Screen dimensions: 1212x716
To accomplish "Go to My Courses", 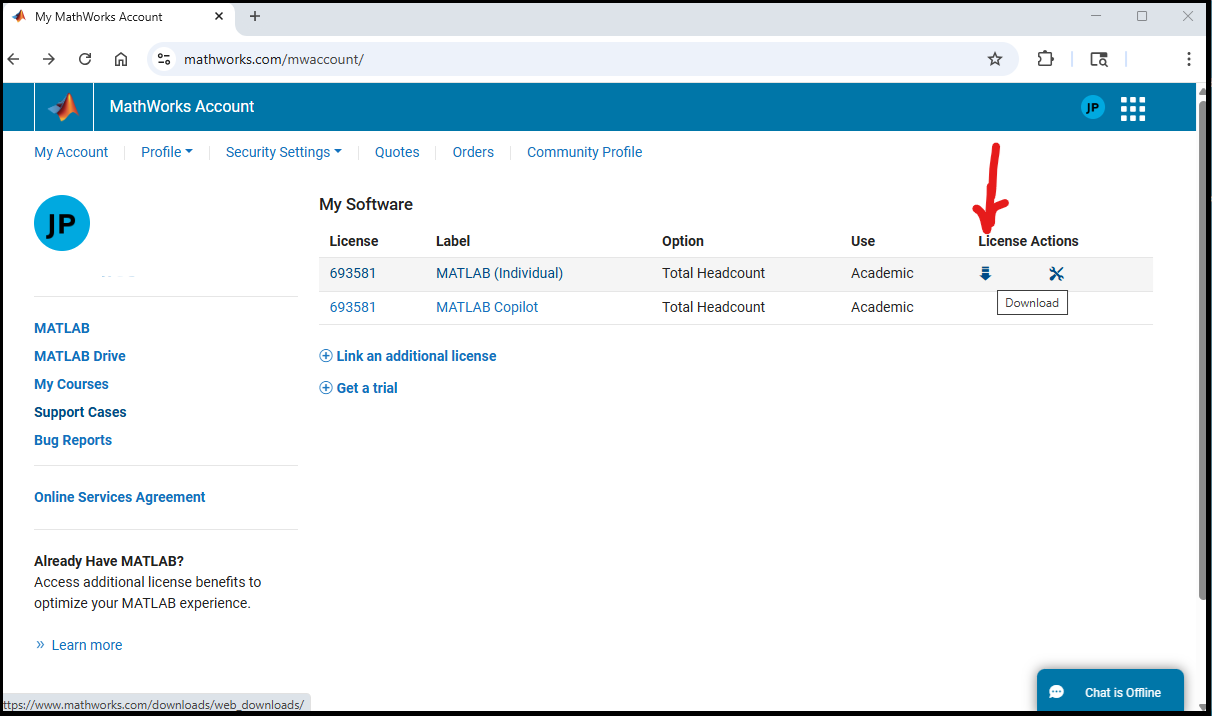I will (71, 384).
